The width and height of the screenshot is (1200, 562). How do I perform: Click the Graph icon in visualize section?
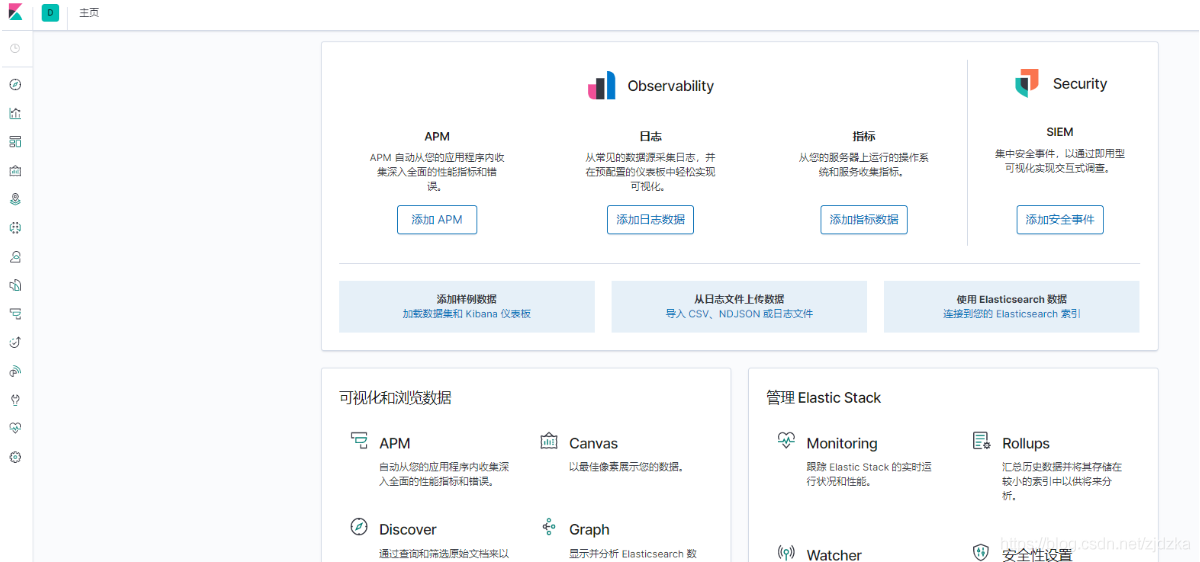549,527
